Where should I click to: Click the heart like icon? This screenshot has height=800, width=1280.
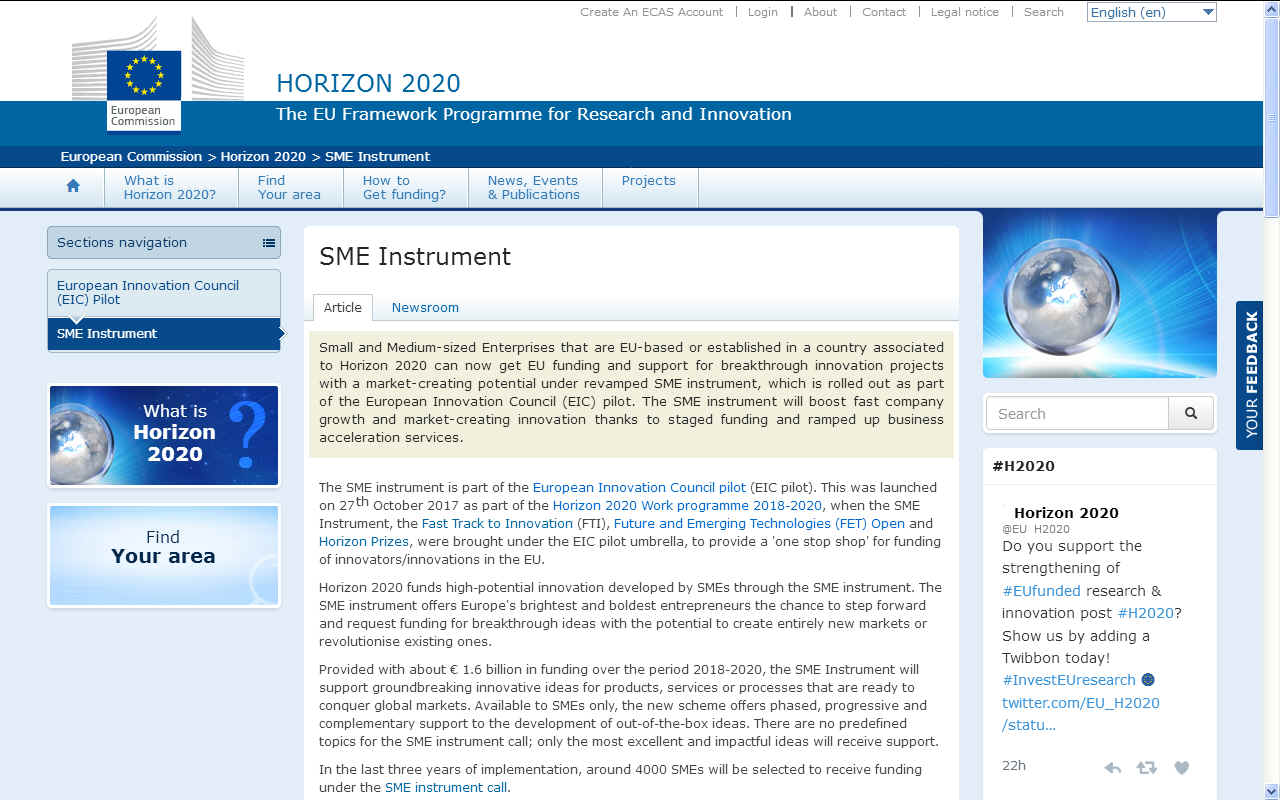[x=1181, y=768]
